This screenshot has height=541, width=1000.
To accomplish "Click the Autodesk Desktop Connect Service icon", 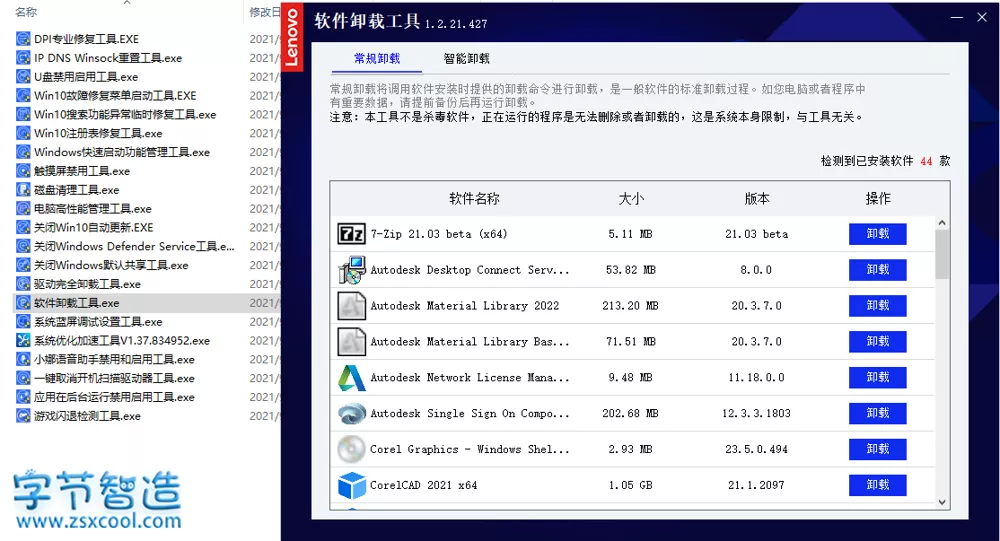I will click(351, 270).
